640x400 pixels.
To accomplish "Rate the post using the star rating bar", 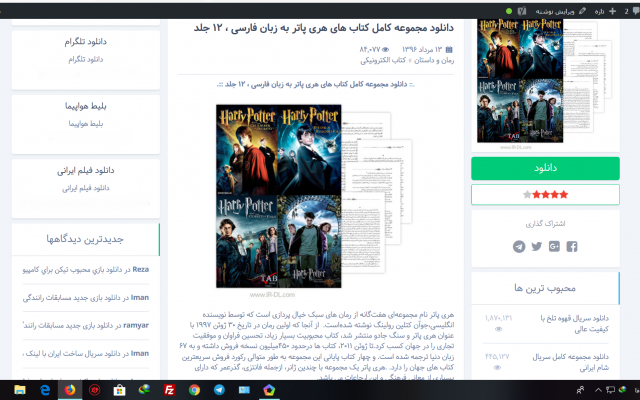I will tap(545, 194).
